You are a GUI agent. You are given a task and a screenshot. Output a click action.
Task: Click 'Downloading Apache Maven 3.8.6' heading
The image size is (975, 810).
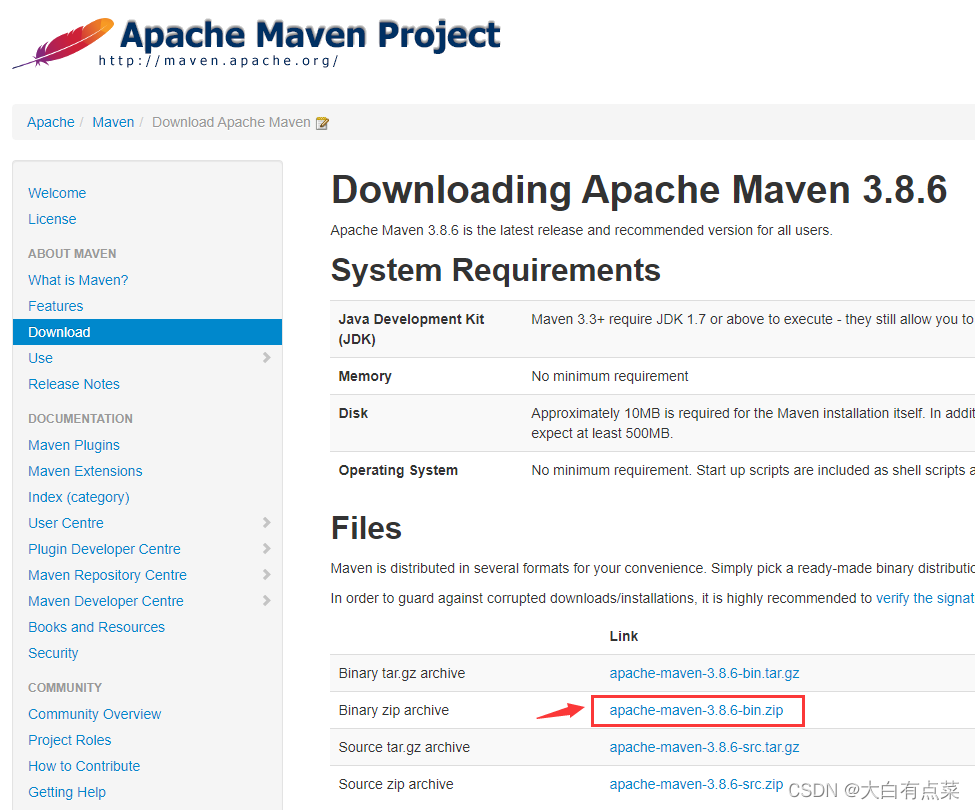click(639, 189)
